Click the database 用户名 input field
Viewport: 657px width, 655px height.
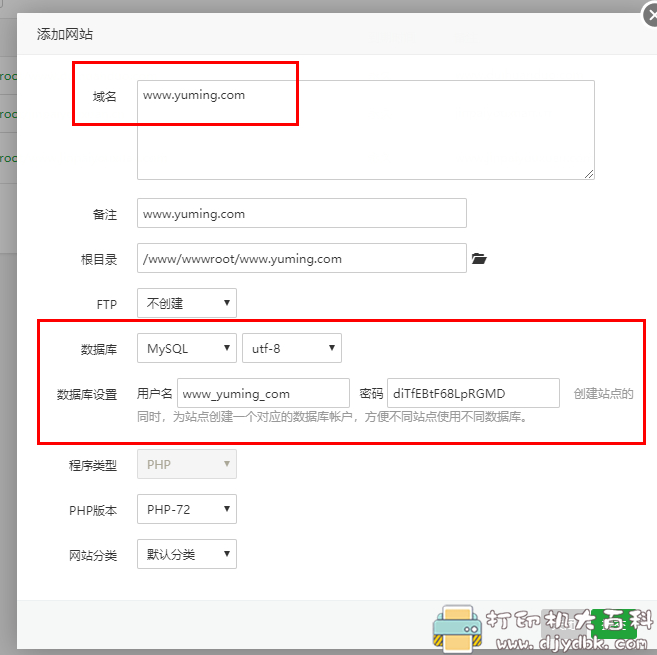264,393
